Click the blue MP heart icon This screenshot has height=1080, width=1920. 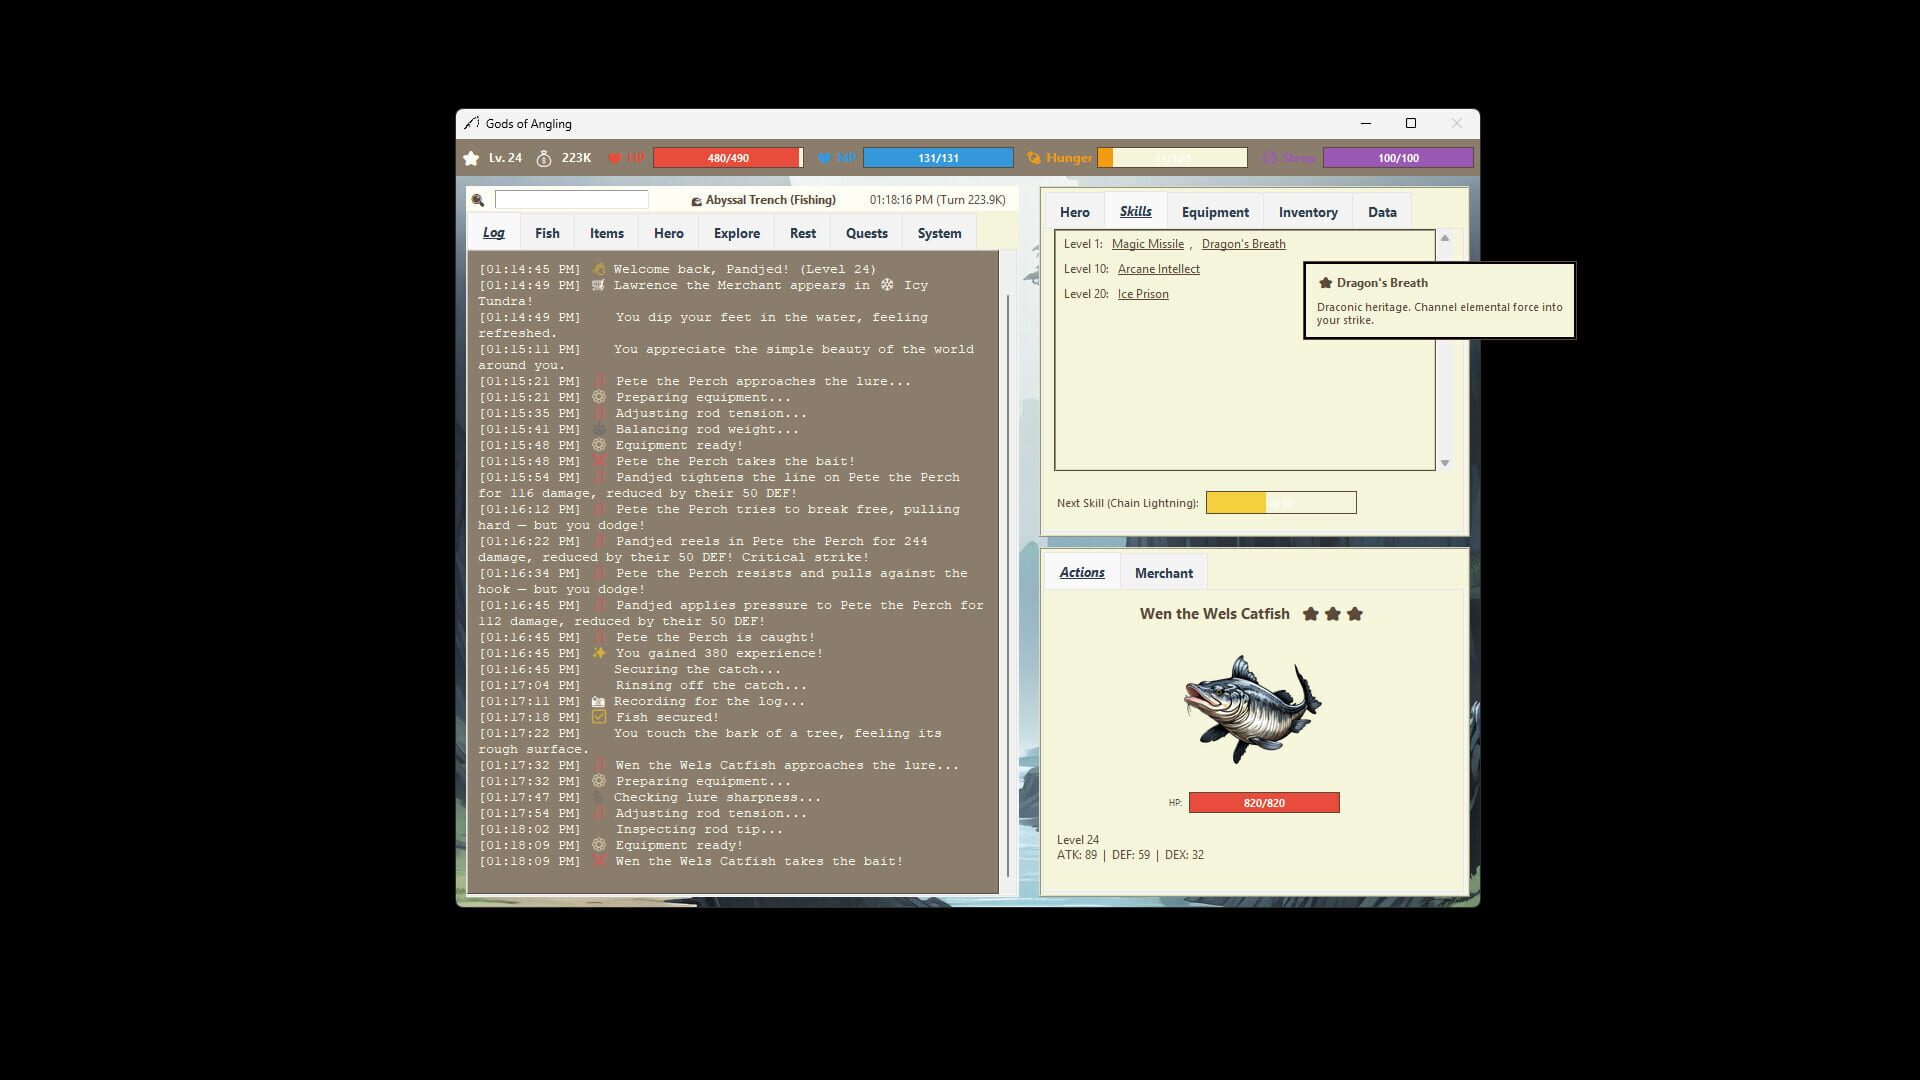[824, 157]
